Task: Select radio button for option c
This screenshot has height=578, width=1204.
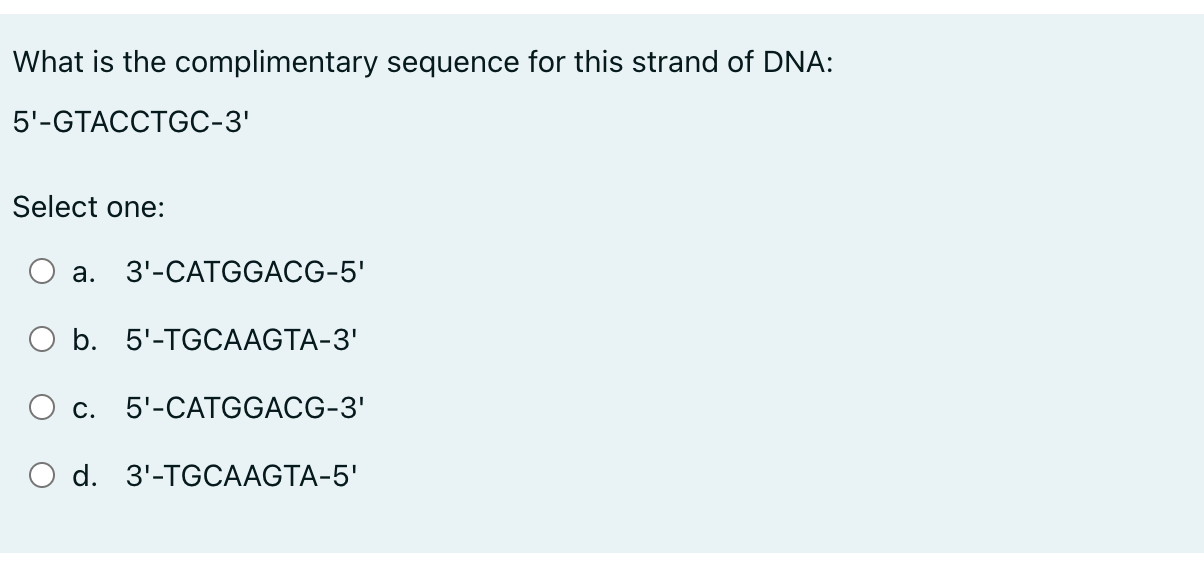Action: (x=42, y=407)
